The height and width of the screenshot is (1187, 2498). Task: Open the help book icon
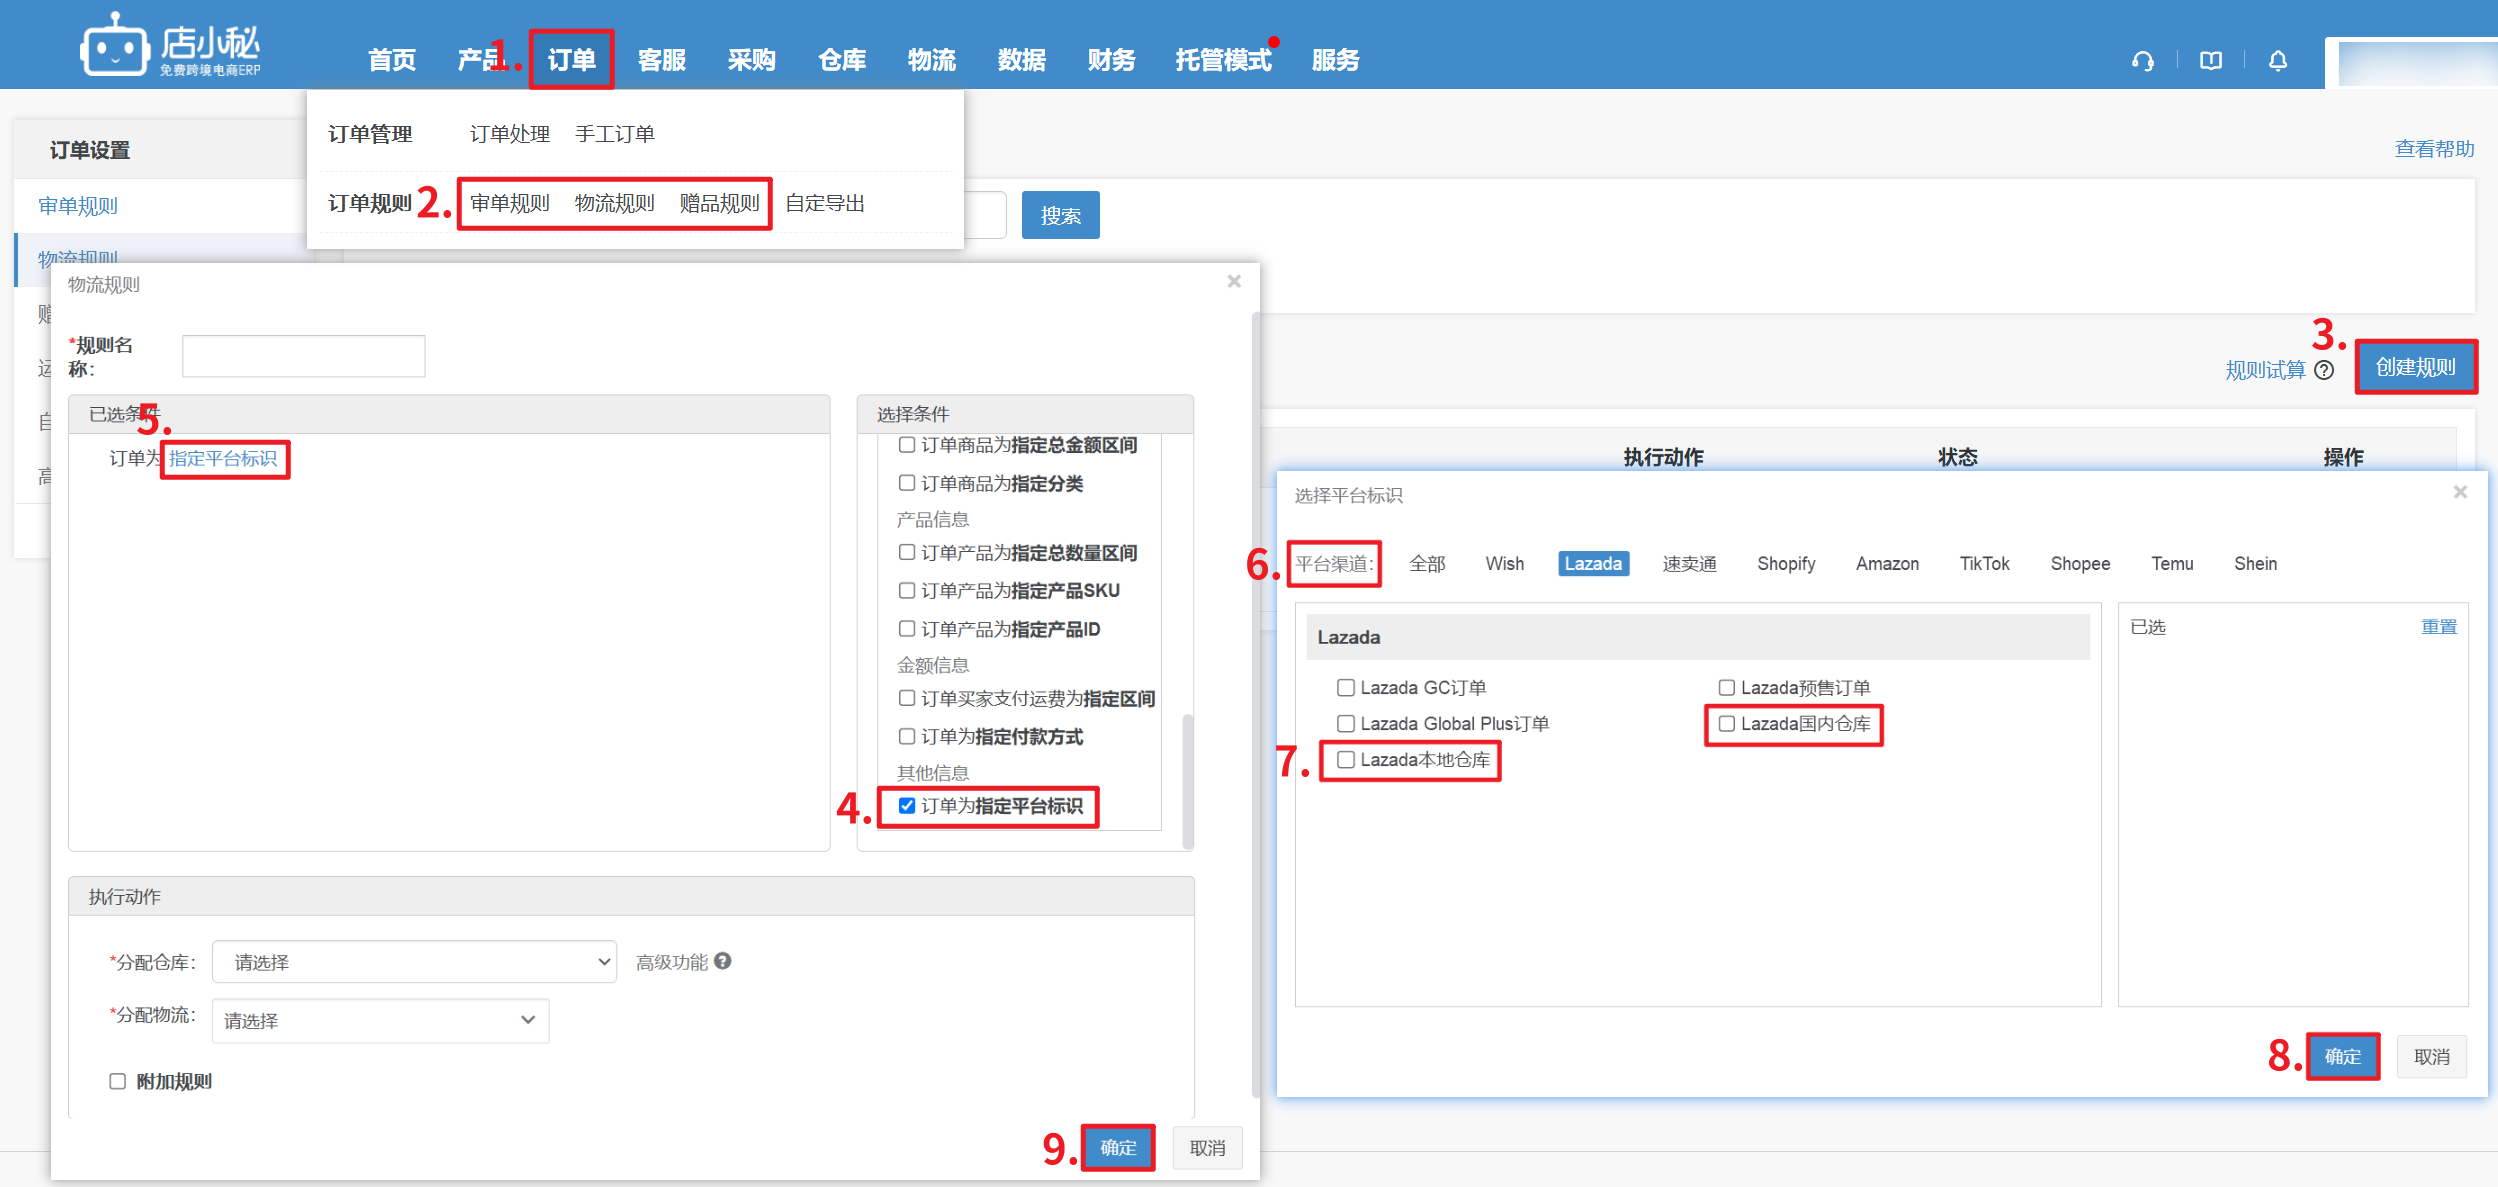(x=2210, y=61)
